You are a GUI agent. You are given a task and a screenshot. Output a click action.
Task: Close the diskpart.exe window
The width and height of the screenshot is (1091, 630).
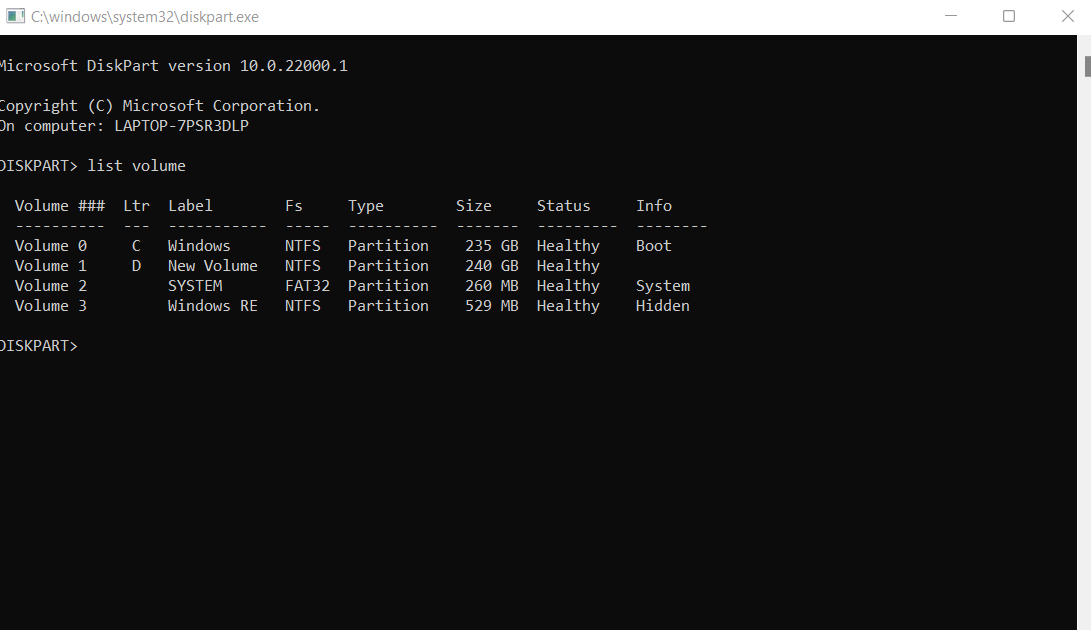coord(1064,16)
